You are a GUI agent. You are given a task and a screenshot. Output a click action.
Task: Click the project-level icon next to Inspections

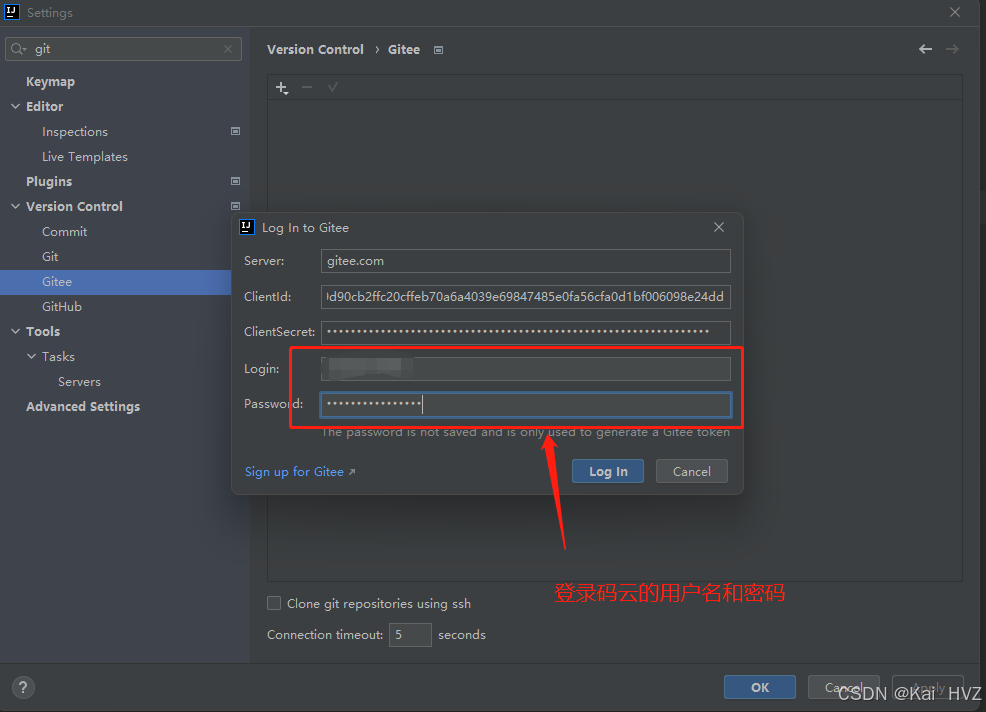coord(235,131)
